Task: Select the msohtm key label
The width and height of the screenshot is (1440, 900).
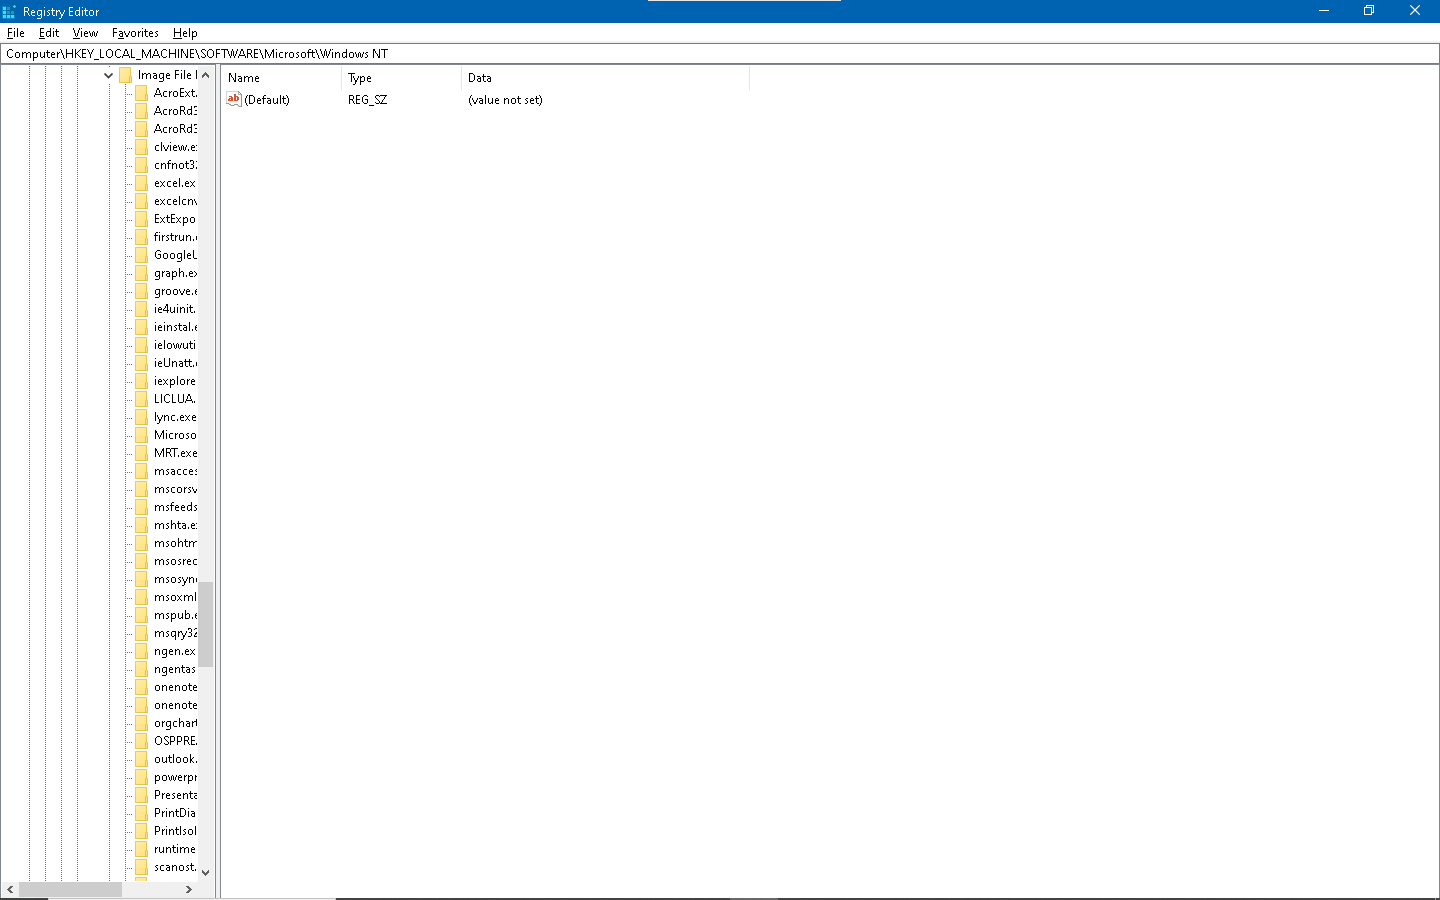Action: (x=175, y=543)
